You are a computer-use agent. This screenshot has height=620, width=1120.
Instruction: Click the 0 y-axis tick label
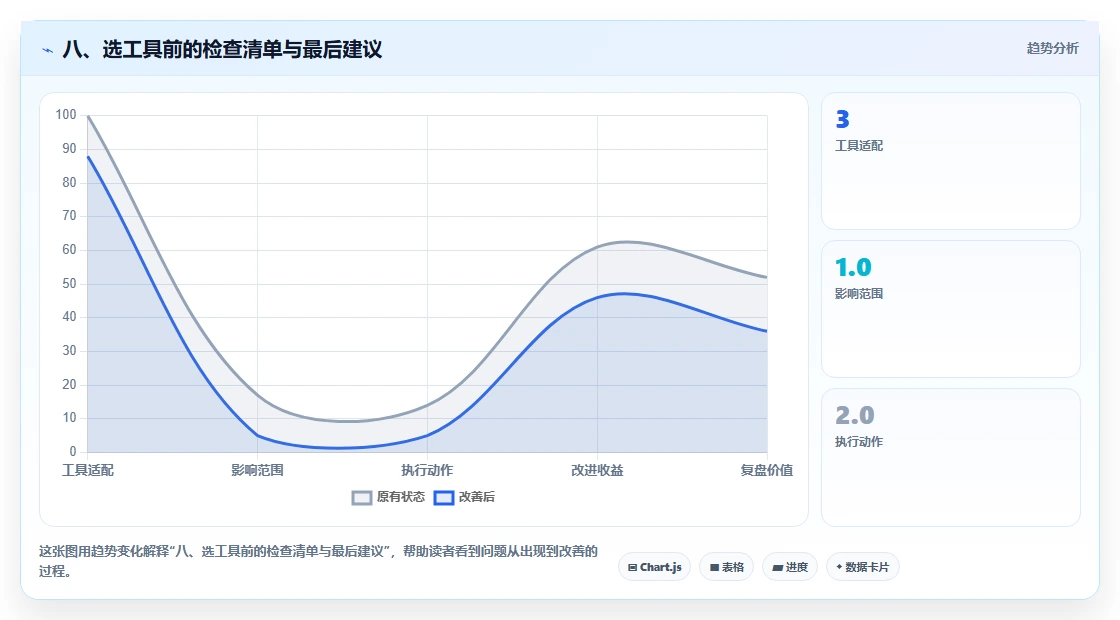point(73,451)
